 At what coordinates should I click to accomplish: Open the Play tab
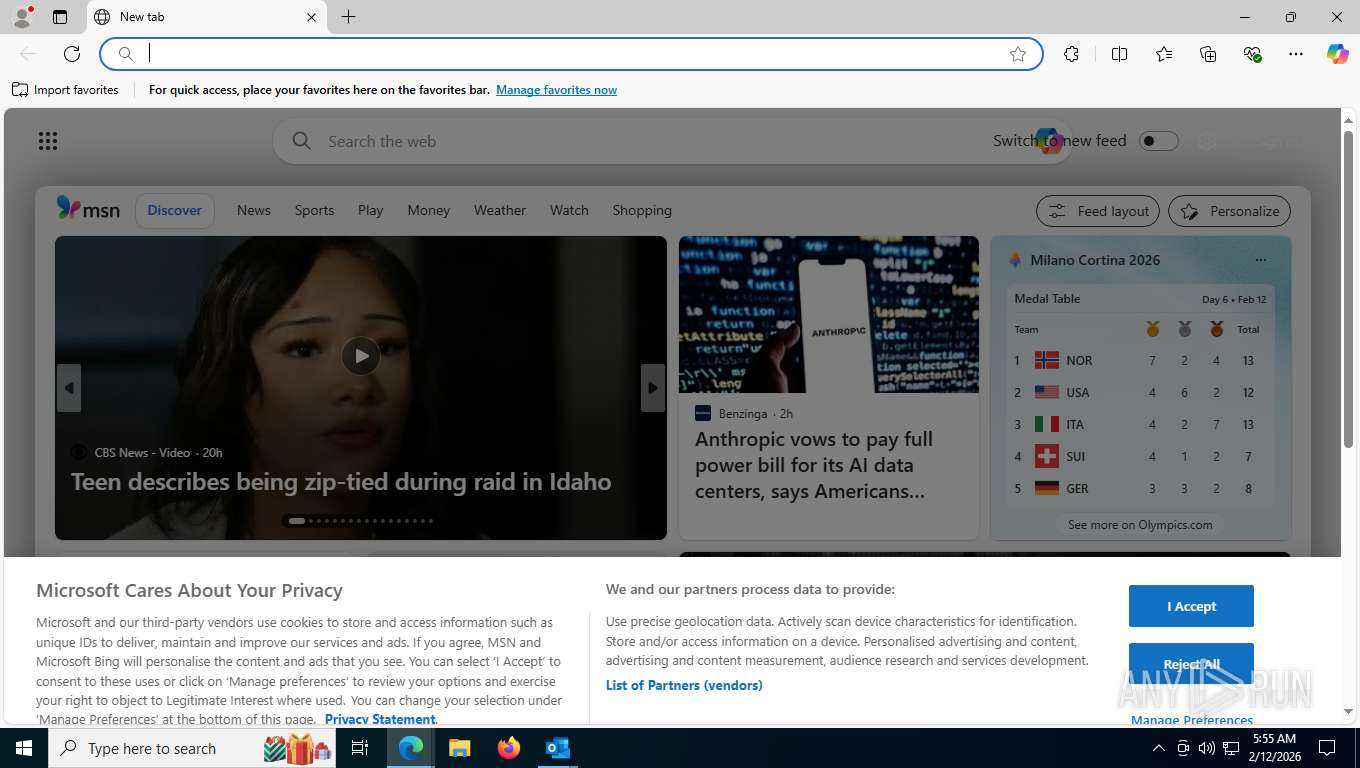pyautogui.click(x=370, y=210)
